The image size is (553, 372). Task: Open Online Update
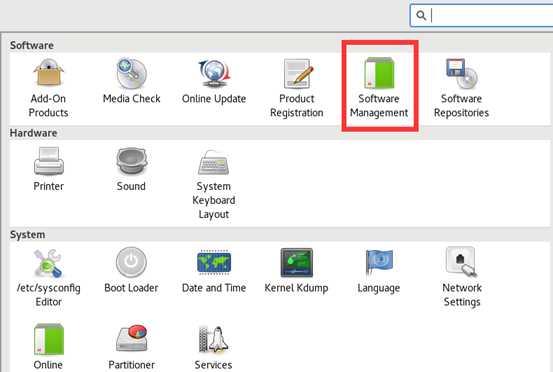[x=214, y=81]
